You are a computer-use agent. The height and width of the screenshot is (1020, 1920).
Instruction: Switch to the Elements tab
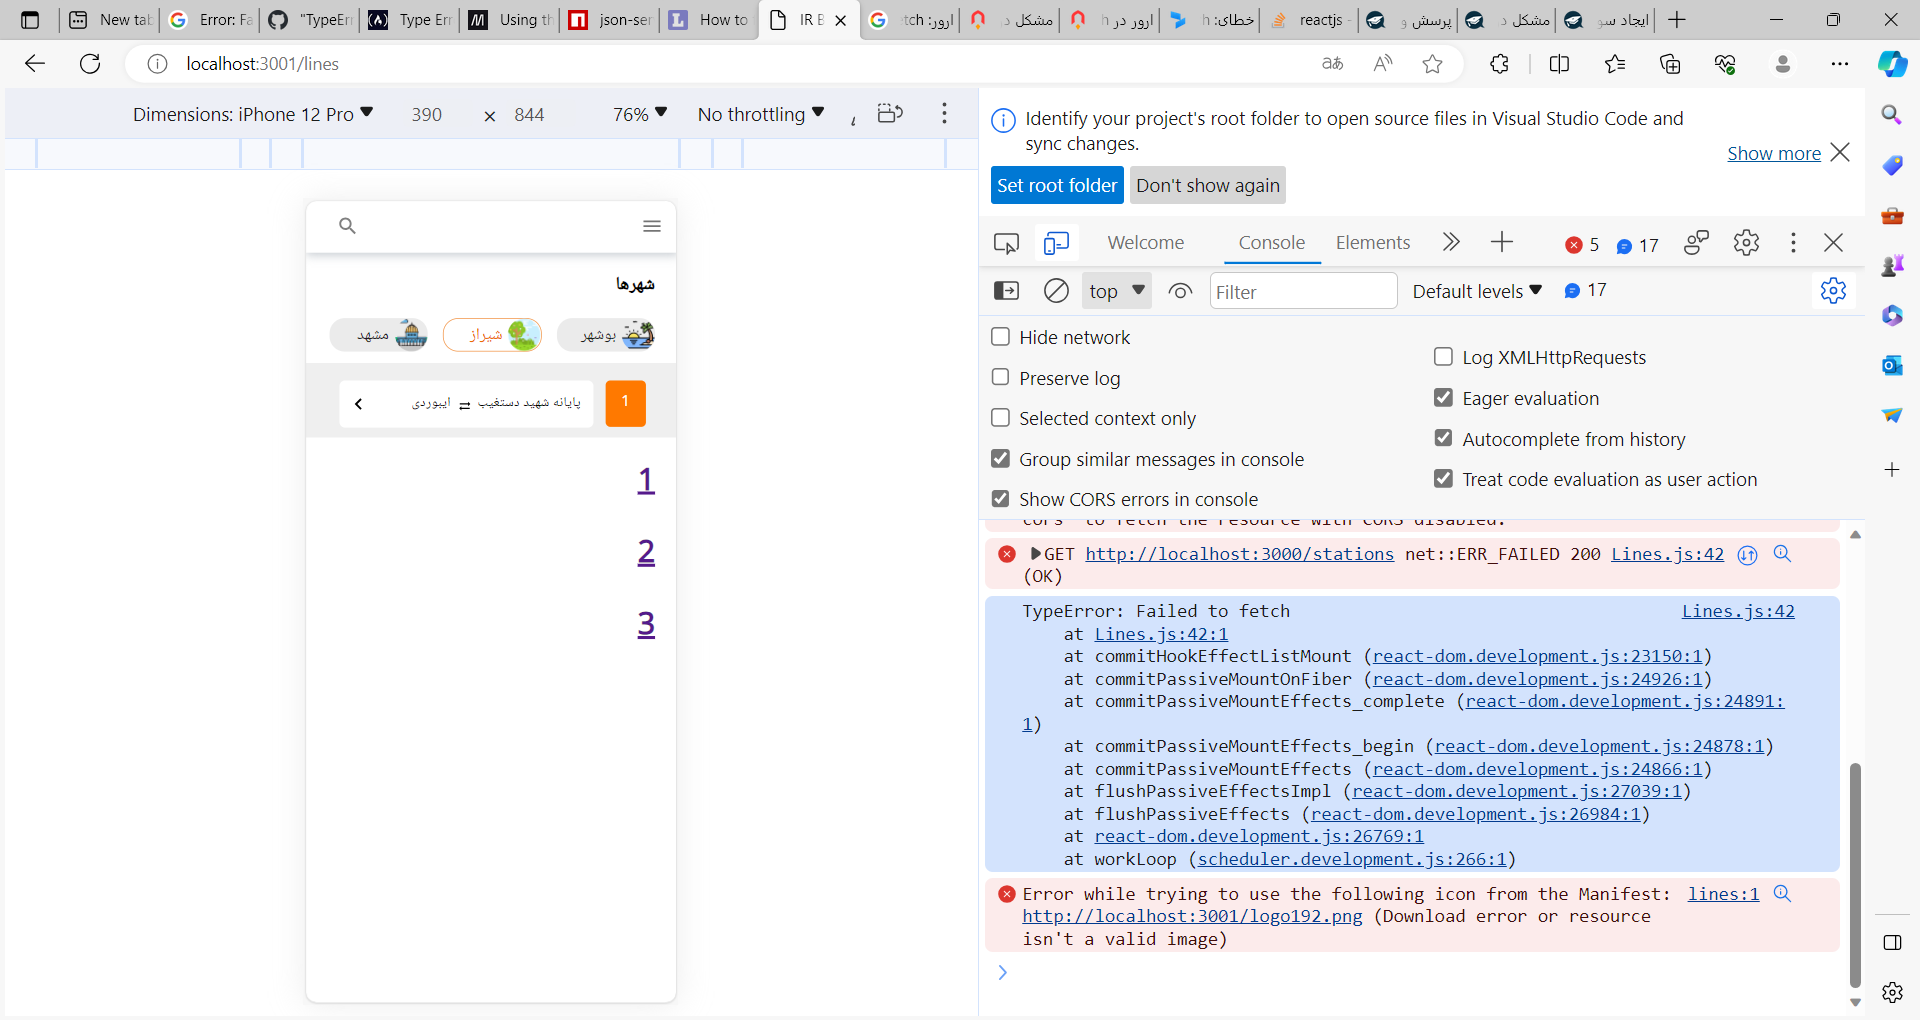point(1372,243)
